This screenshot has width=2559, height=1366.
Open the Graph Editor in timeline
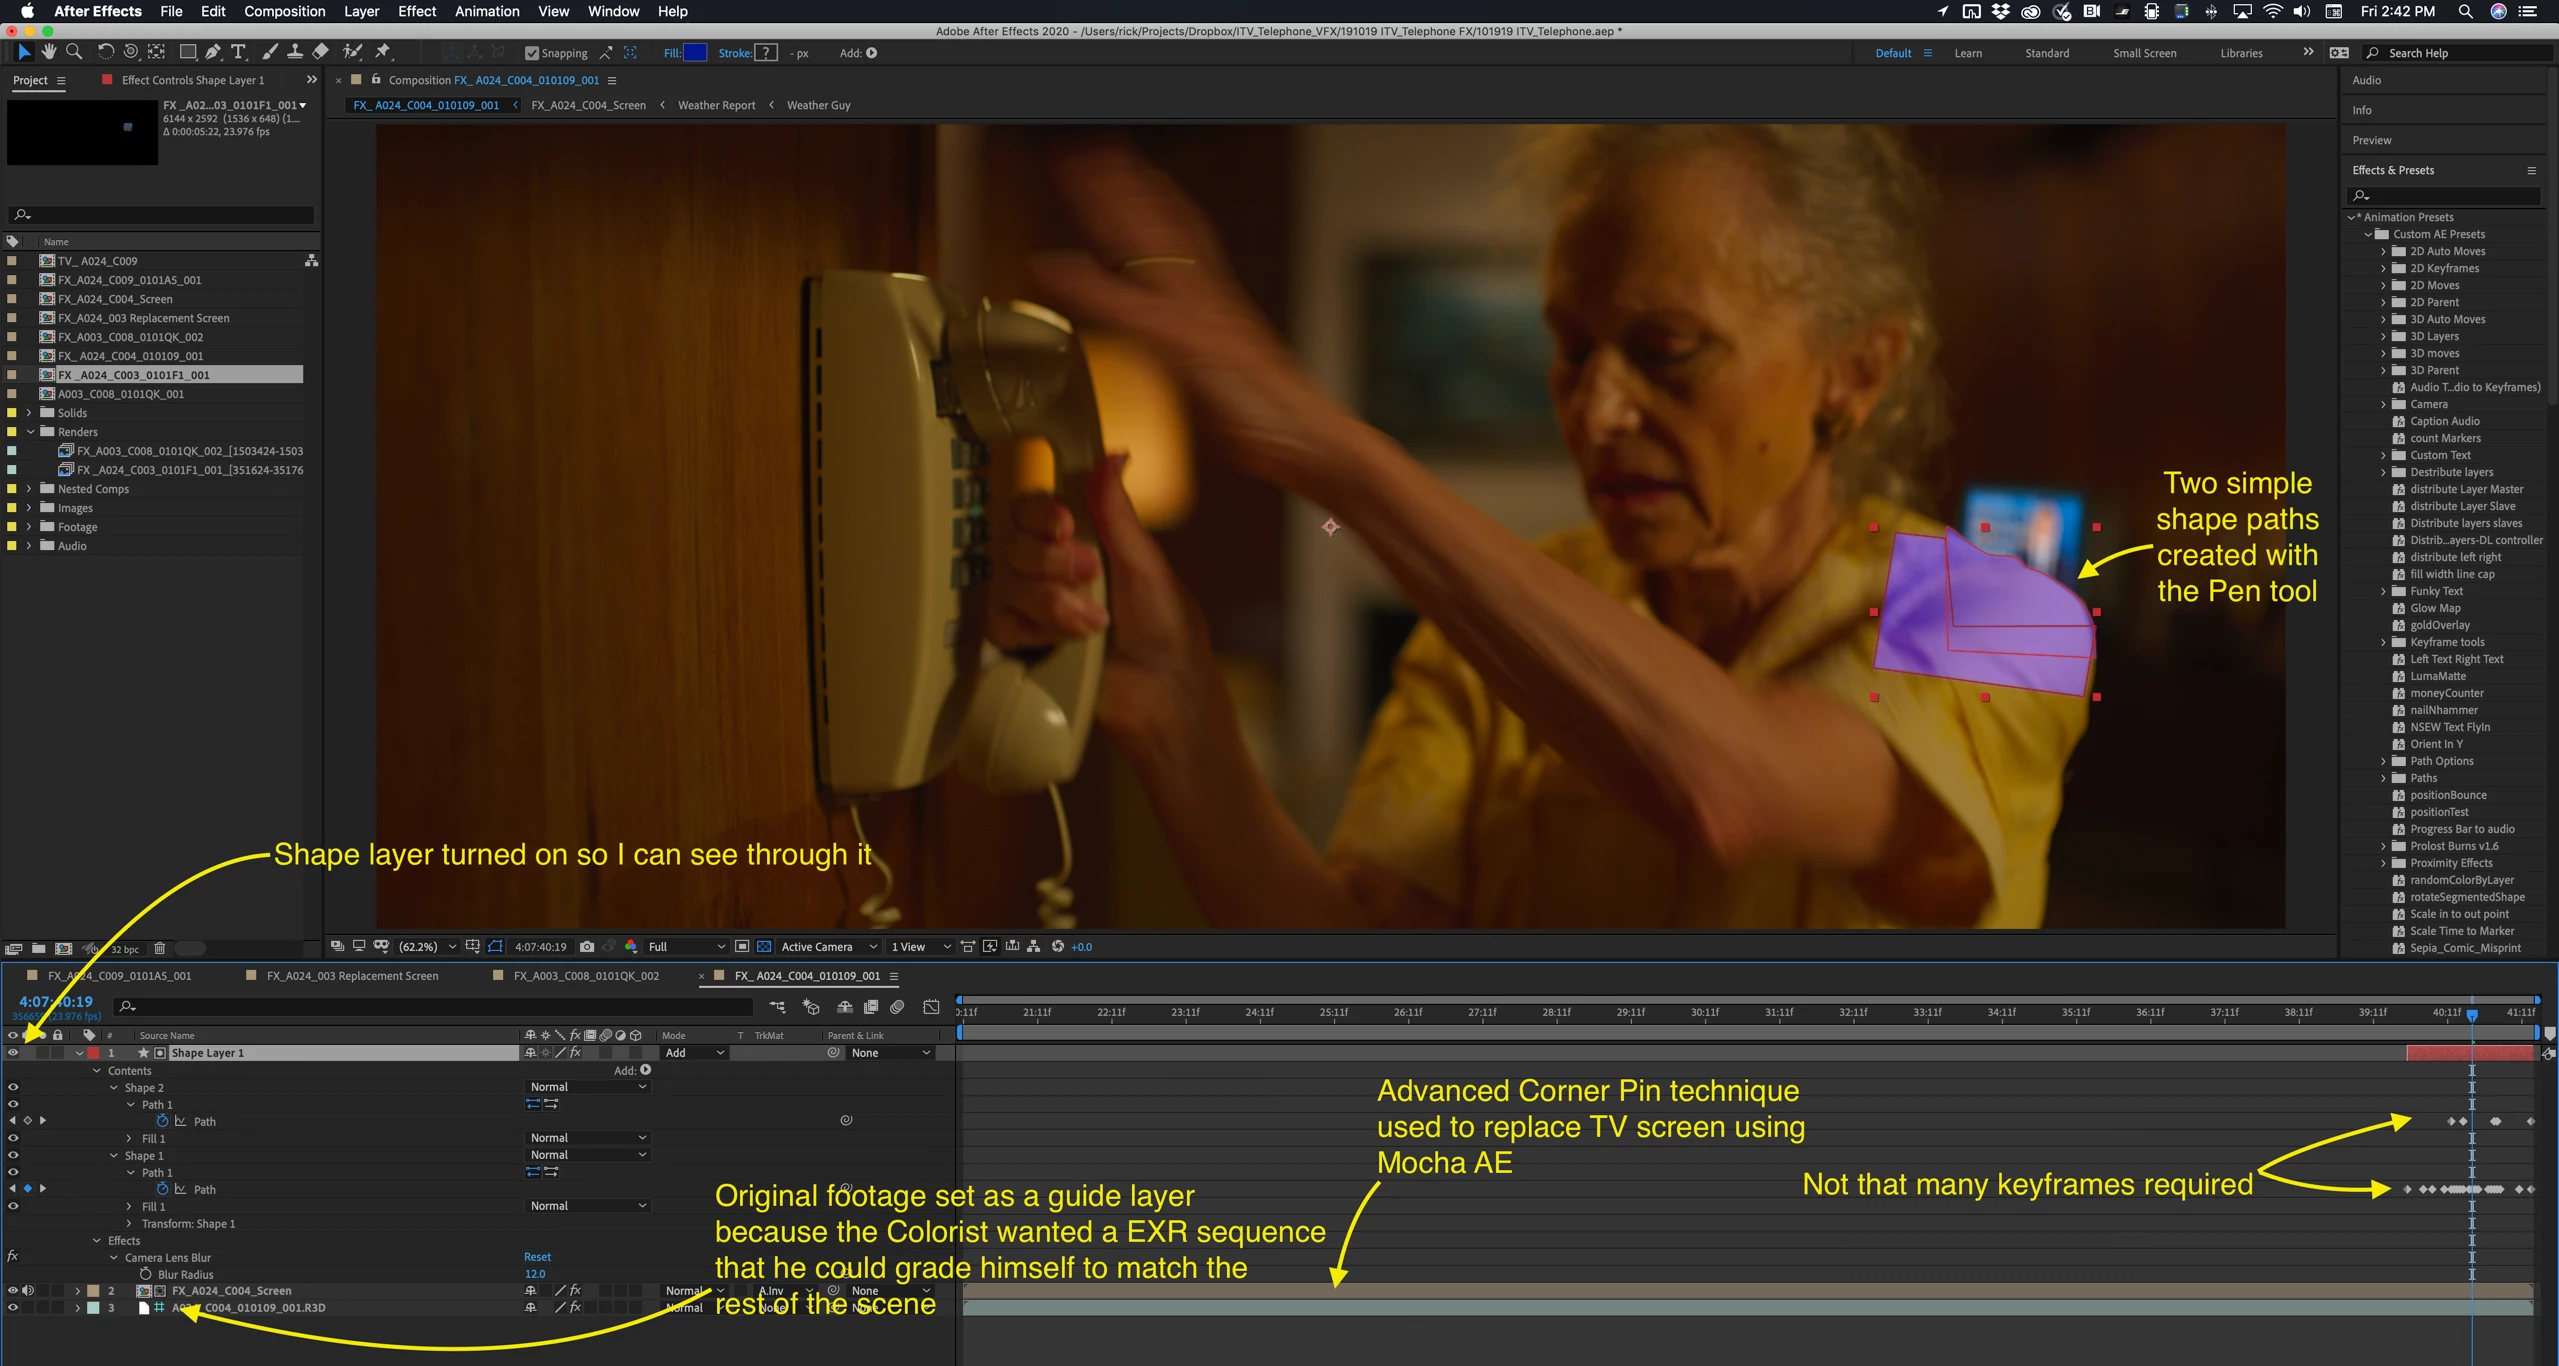[931, 1007]
